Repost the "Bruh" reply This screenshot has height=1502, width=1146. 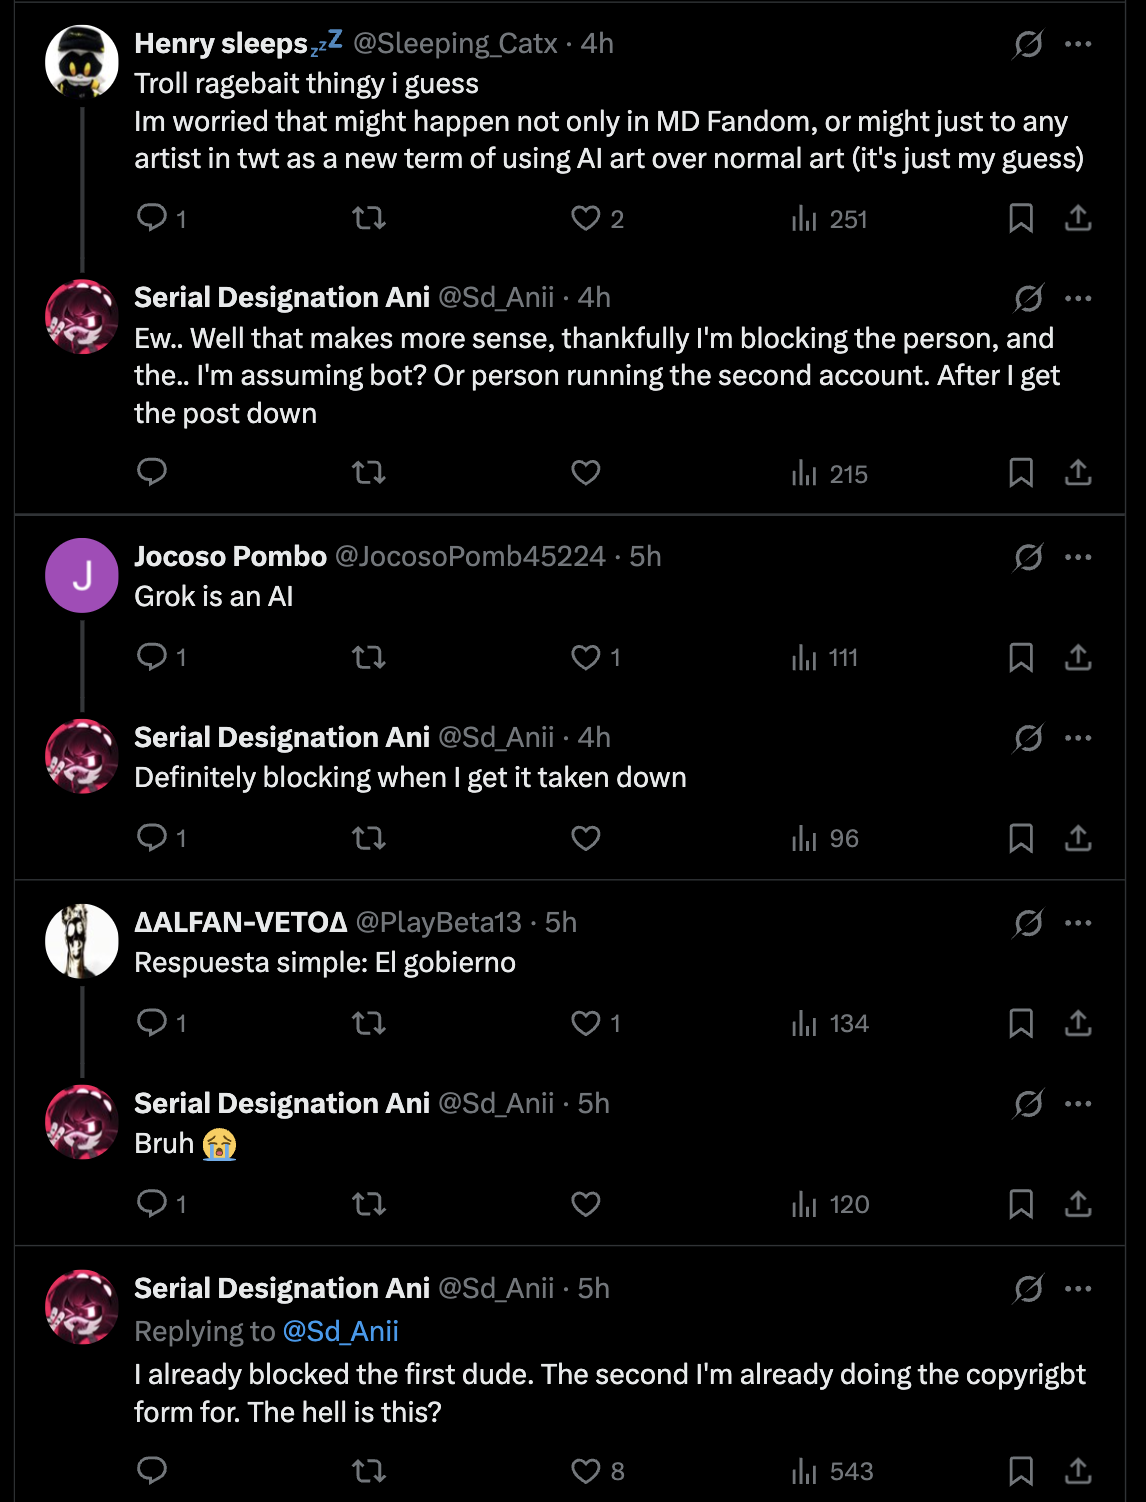[369, 1204]
